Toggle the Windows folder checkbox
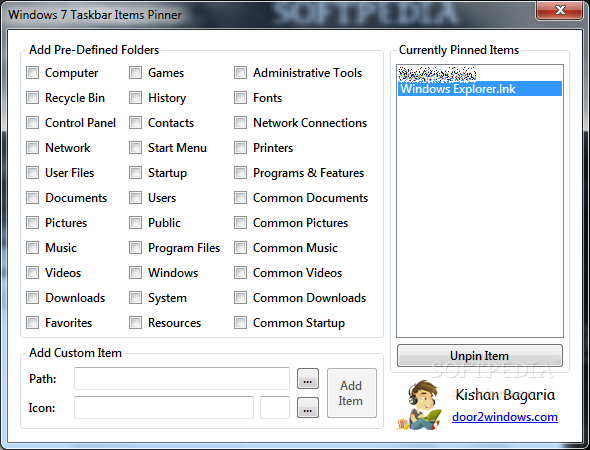This screenshot has height=450, width=590. (x=135, y=273)
